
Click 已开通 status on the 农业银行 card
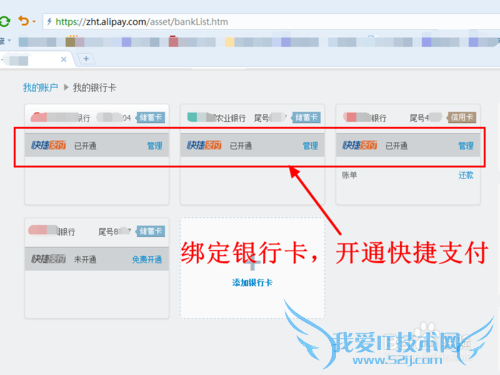(241, 146)
